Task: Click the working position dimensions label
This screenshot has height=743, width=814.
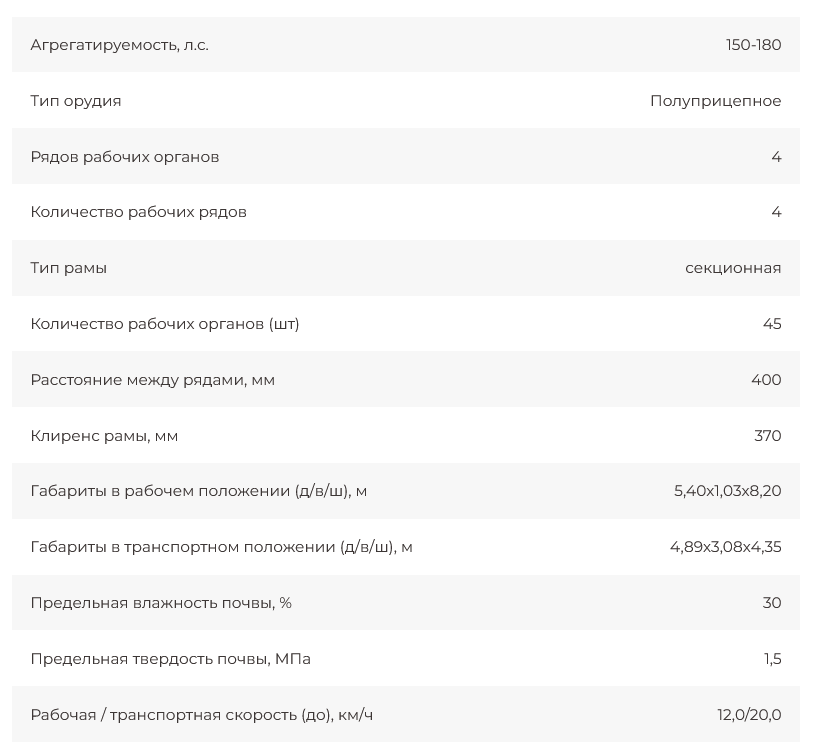Action: (199, 491)
